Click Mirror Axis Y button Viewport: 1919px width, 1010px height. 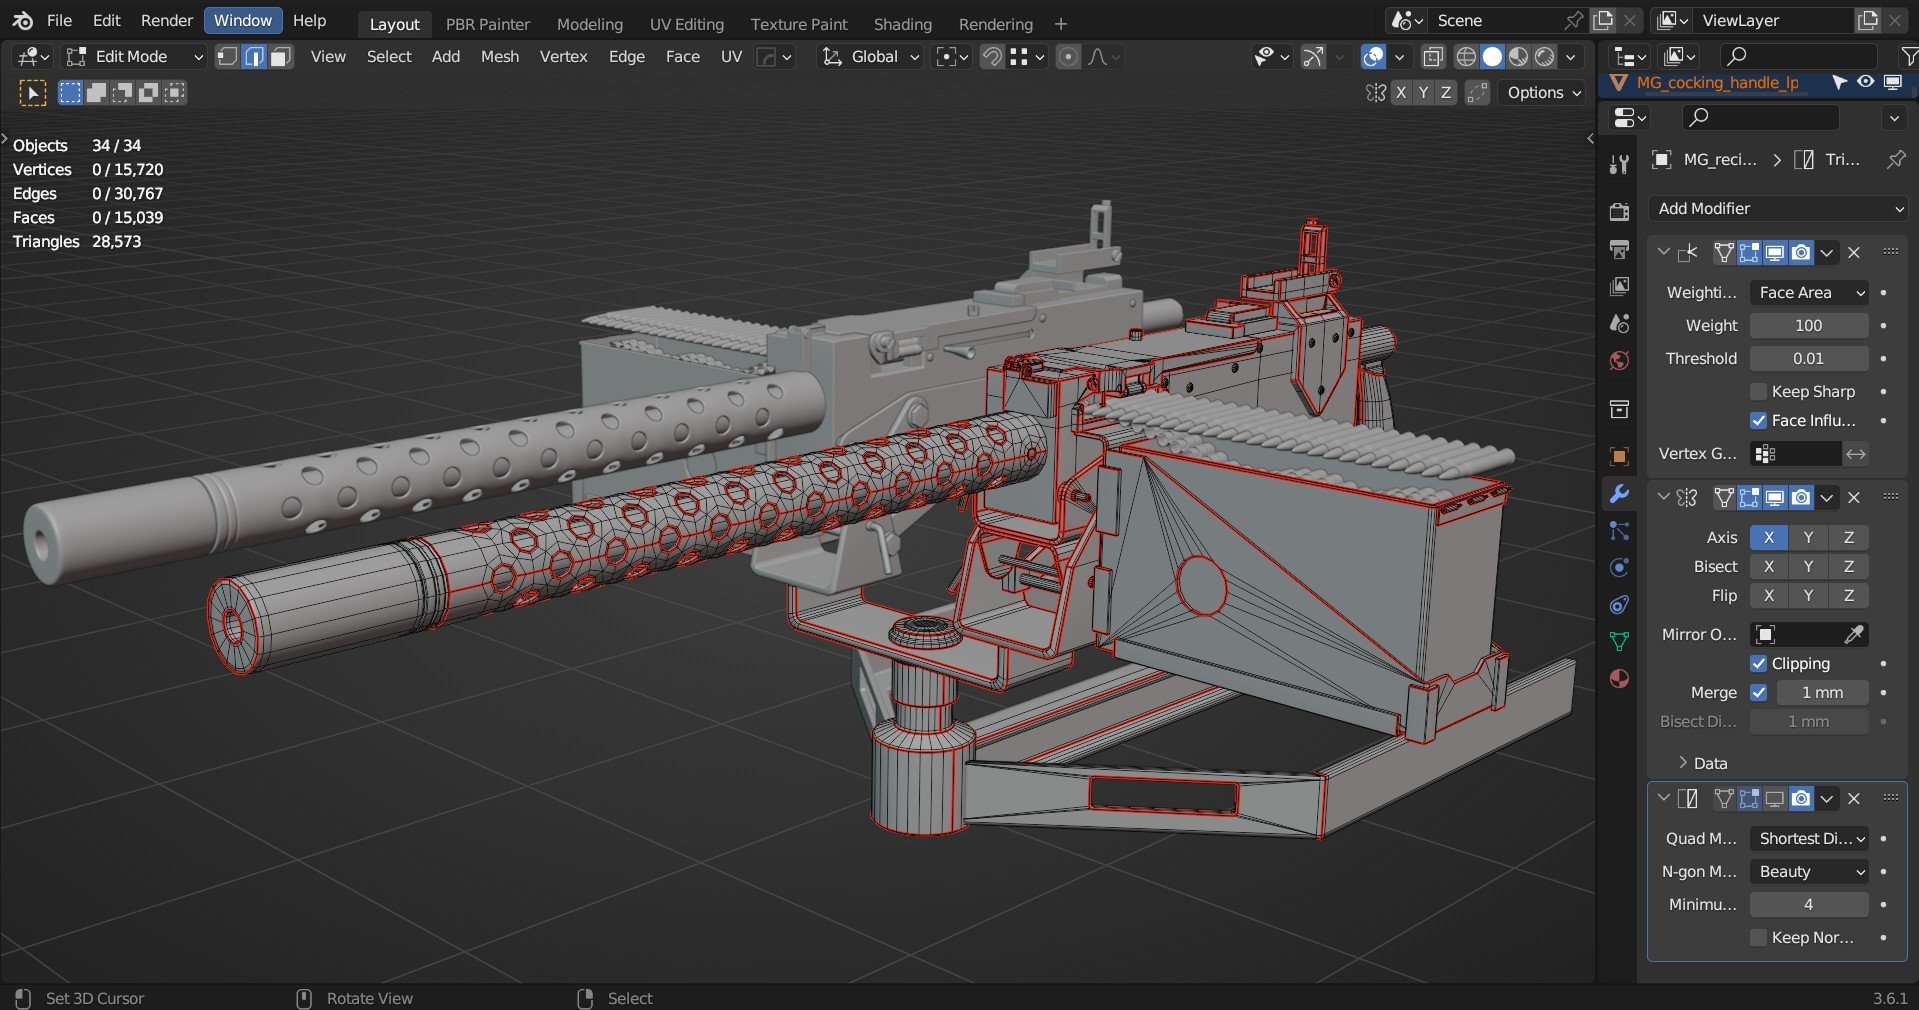tap(1808, 537)
